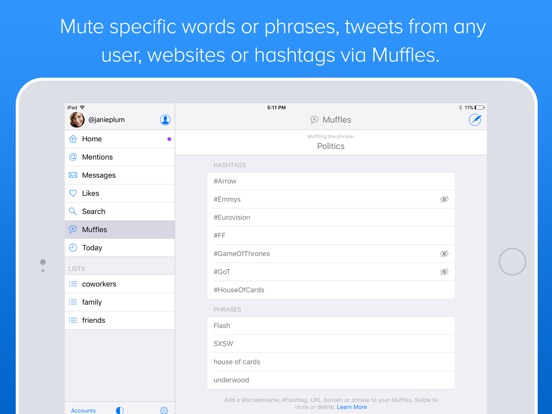Viewport: 552px width, 414px height.
Task: Tap the compose tweet quill icon
Action: click(x=475, y=120)
